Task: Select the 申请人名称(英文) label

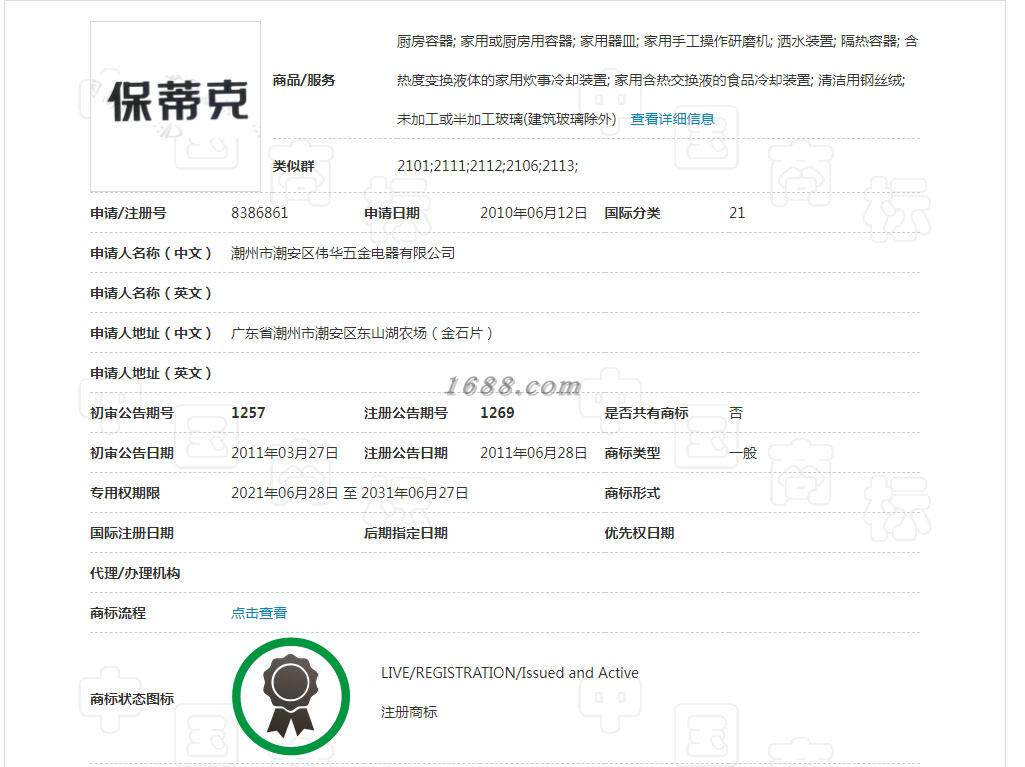Action: [151, 293]
